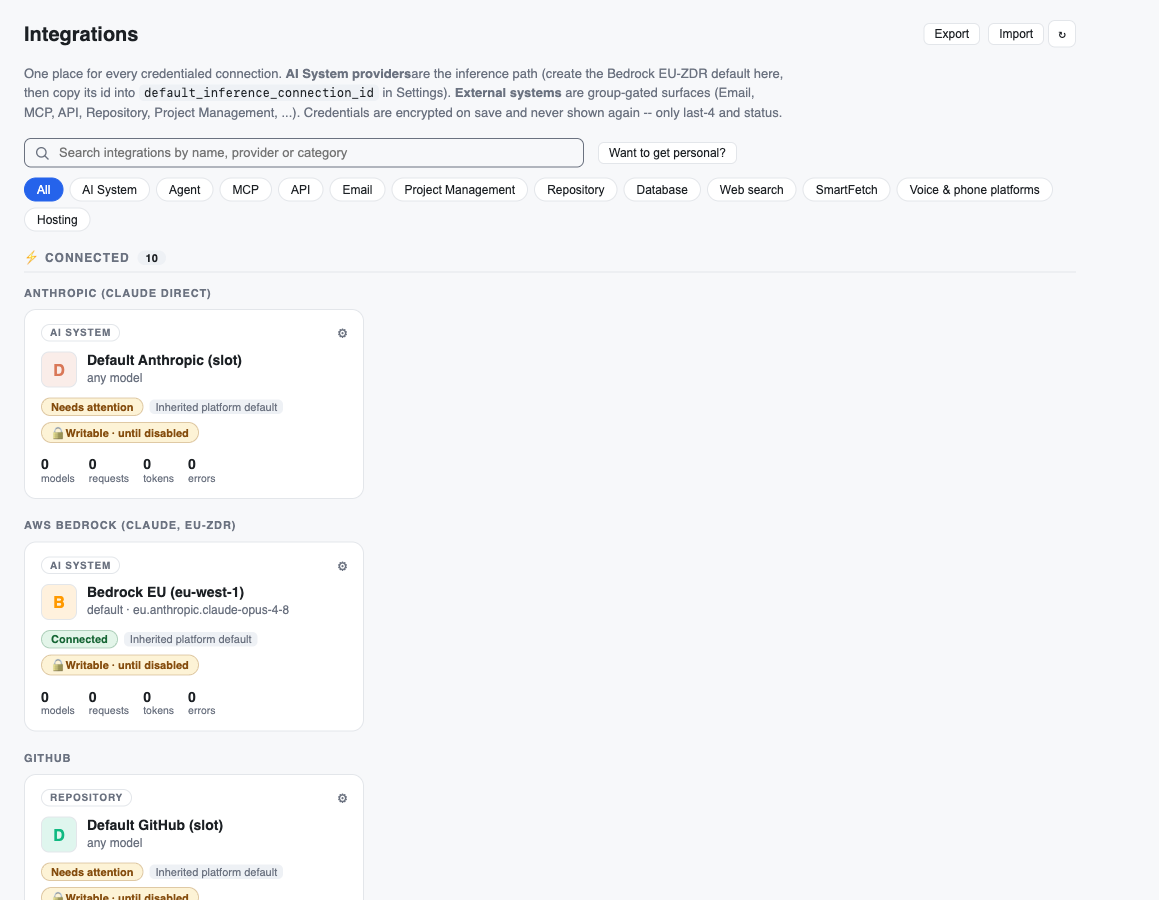Image resolution: width=1159 pixels, height=900 pixels.
Task: Open settings gear on Default GitHub card
Action: 342,798
